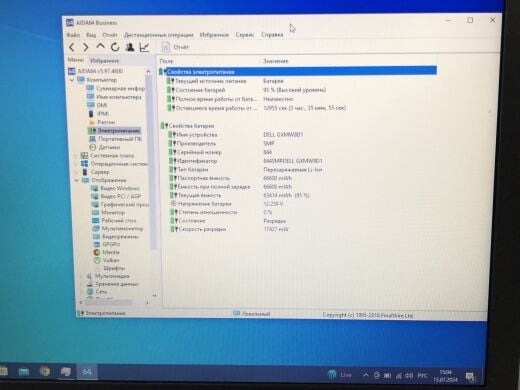The height and width of the screenshot is (390, 520).
Task: Select the GPGPU icon in tree
Action: 96,244
